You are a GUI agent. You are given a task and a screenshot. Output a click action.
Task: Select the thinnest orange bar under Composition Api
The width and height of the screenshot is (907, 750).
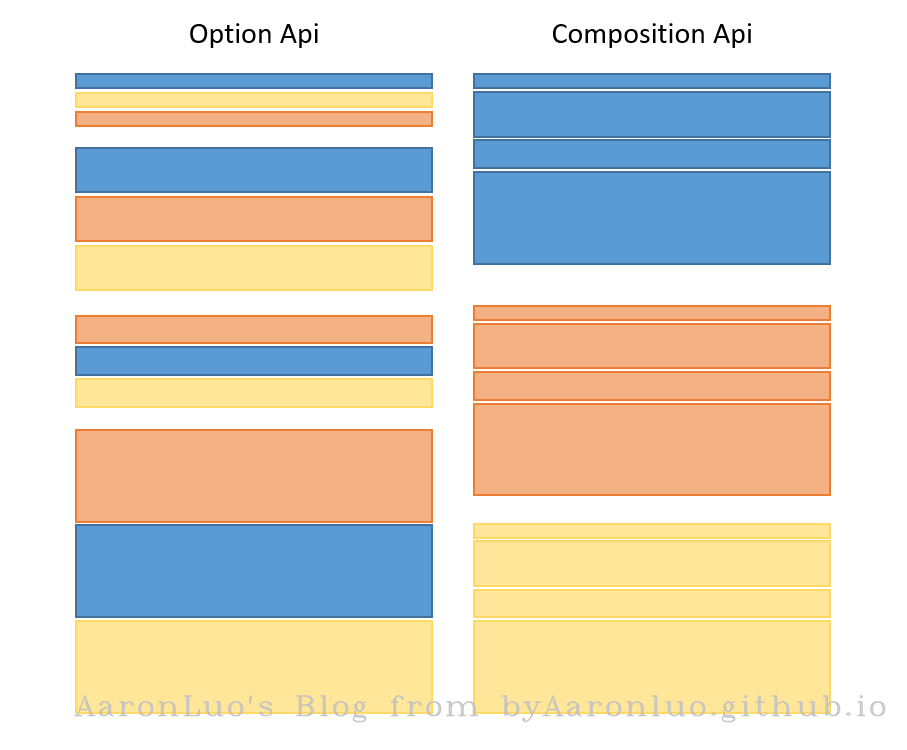point(651,313)
